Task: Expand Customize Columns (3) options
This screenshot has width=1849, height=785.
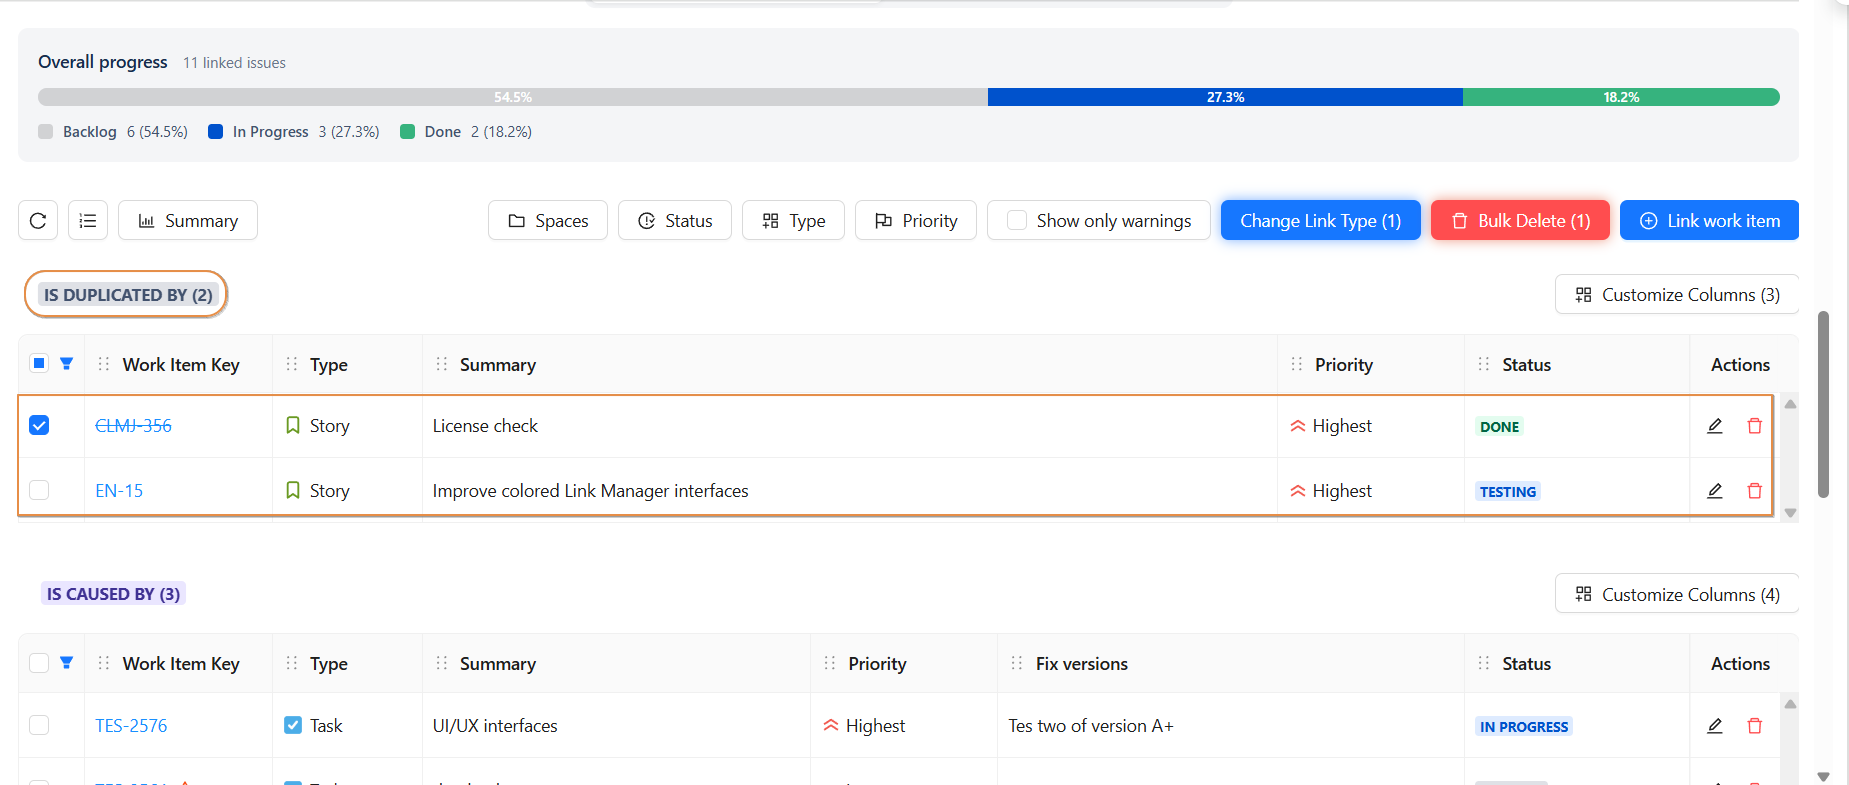Action: coord(1677,295)
